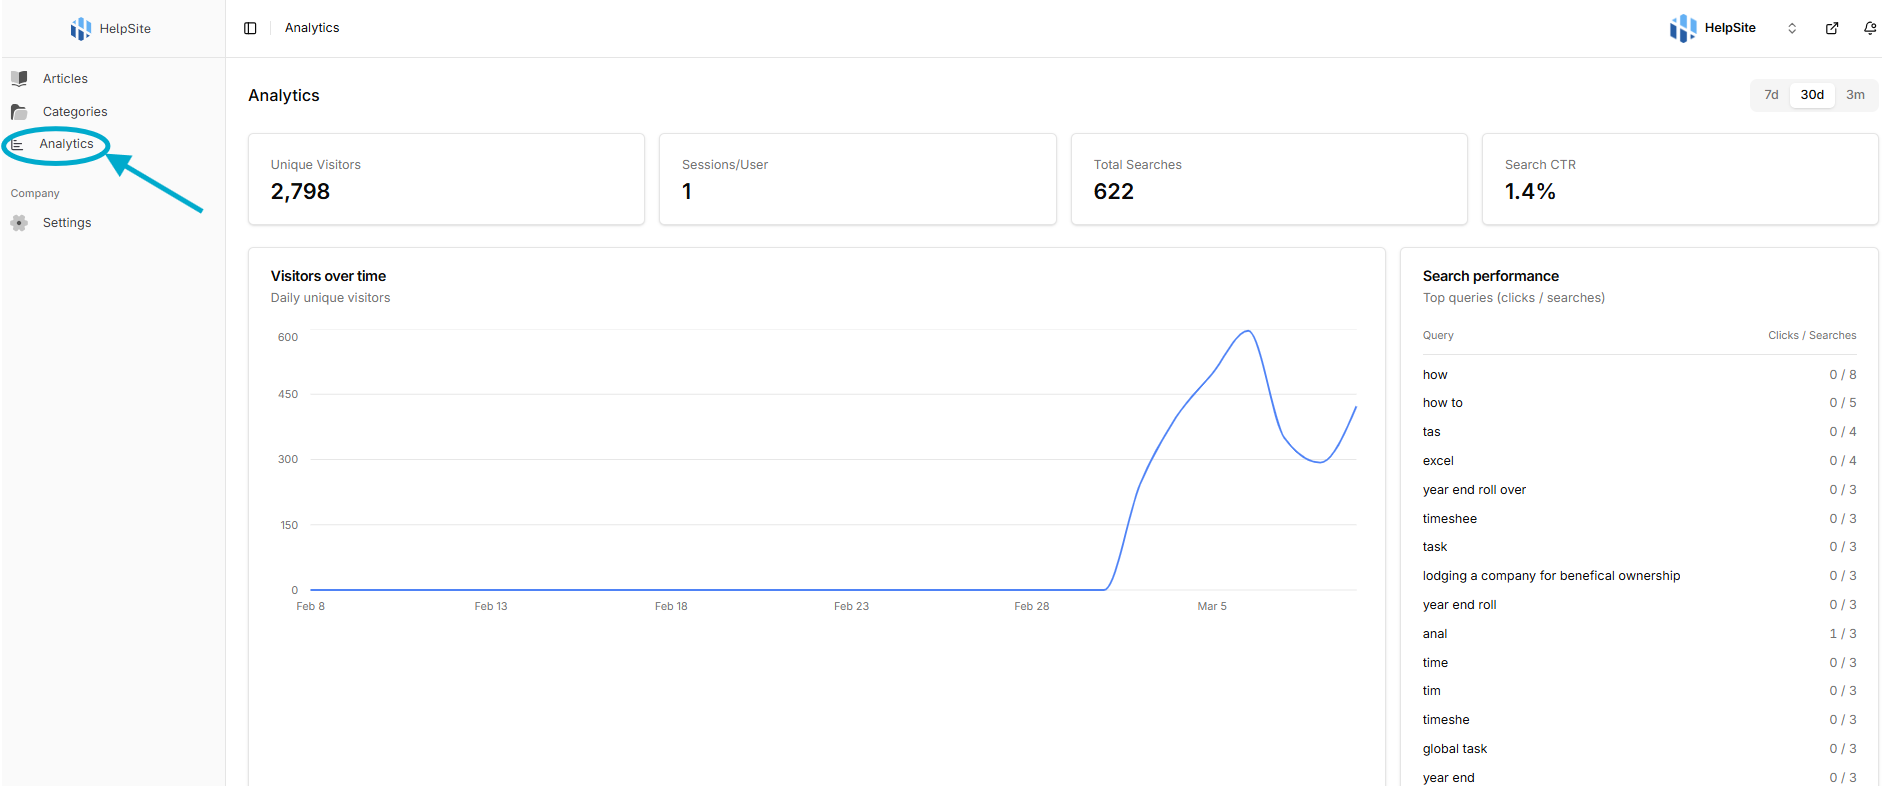
Task: Select the Unique Visitors stat card
Action: pos(446,179)
